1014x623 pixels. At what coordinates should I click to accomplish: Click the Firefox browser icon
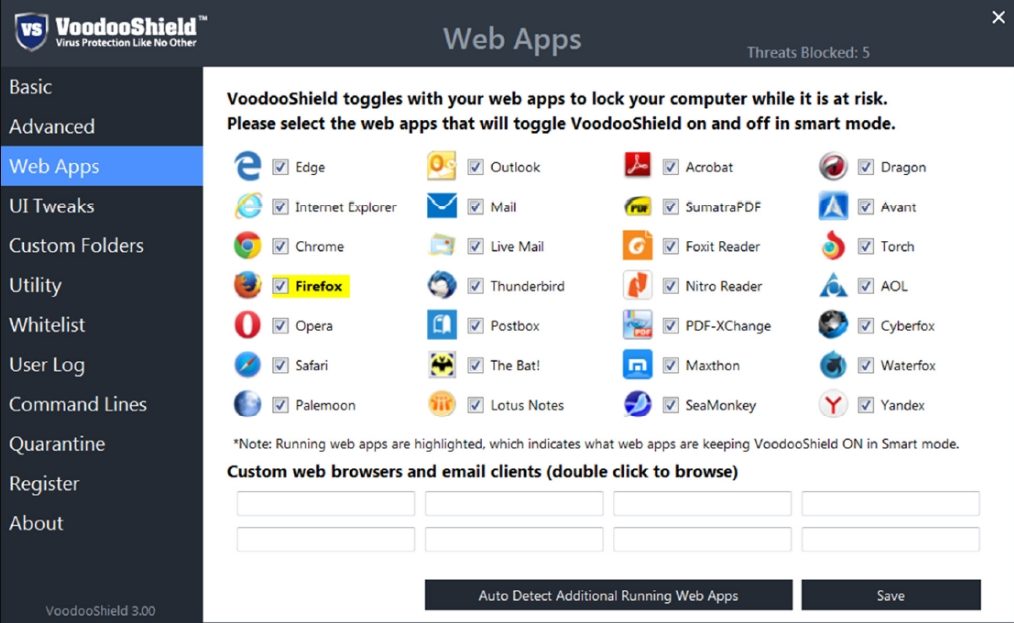(x=248, y=285)
